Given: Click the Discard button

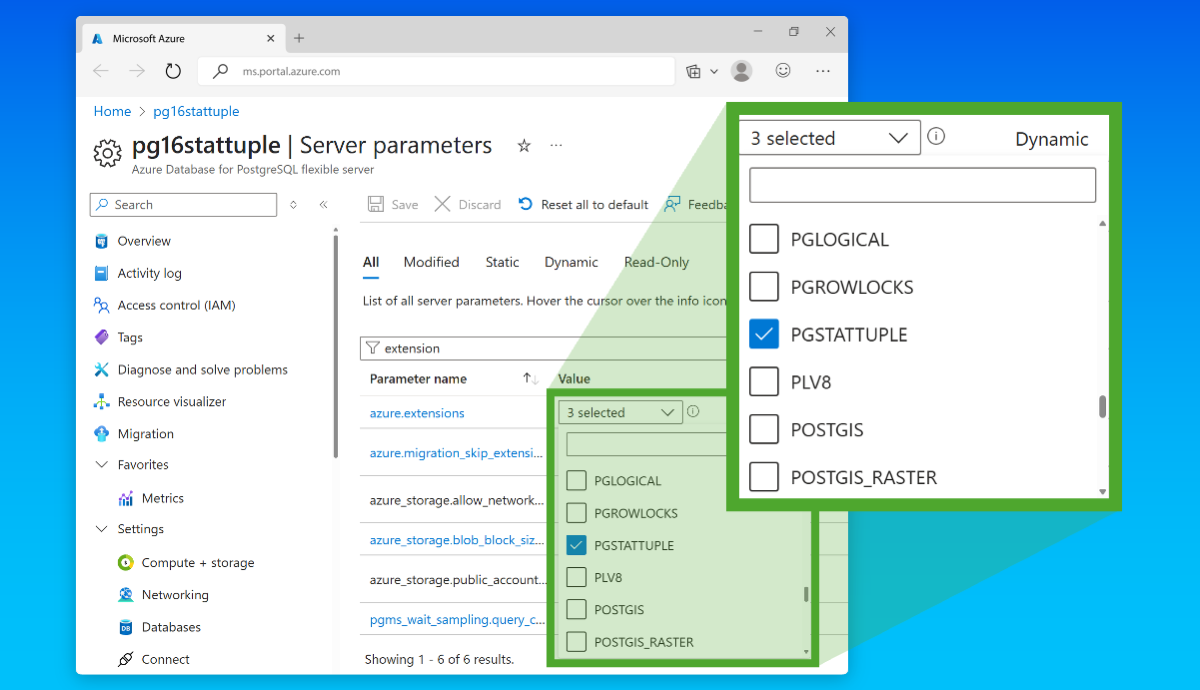Looking at the screenshot, I should click(468, 204).
